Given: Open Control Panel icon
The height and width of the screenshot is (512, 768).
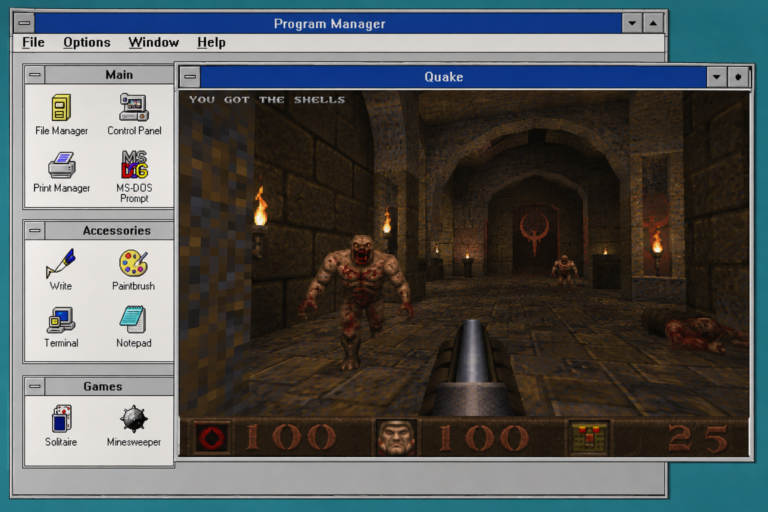Looking at the screenshot, I should click(134, 114).
